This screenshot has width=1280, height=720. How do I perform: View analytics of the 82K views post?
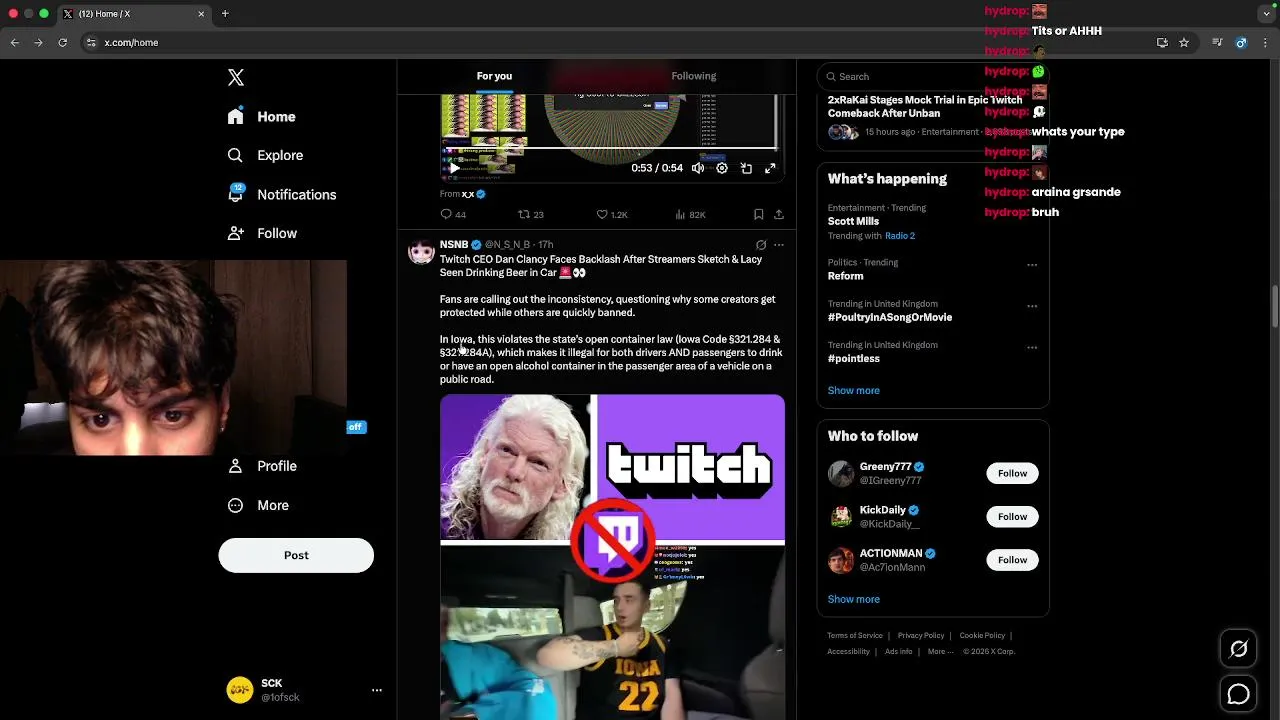click(x=690, y=215)
